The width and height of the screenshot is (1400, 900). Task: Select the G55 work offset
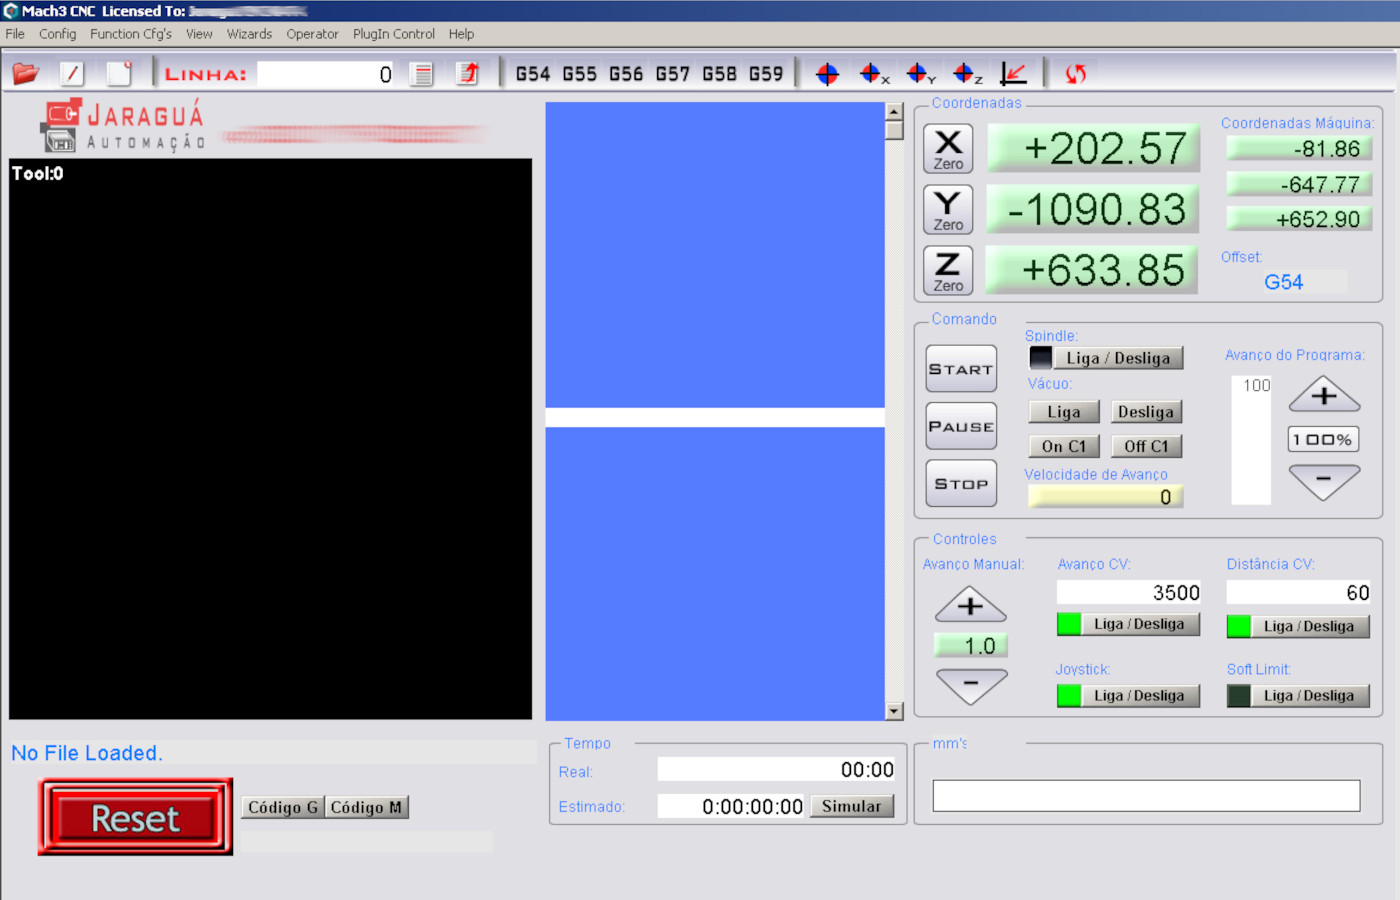[579, 74]
